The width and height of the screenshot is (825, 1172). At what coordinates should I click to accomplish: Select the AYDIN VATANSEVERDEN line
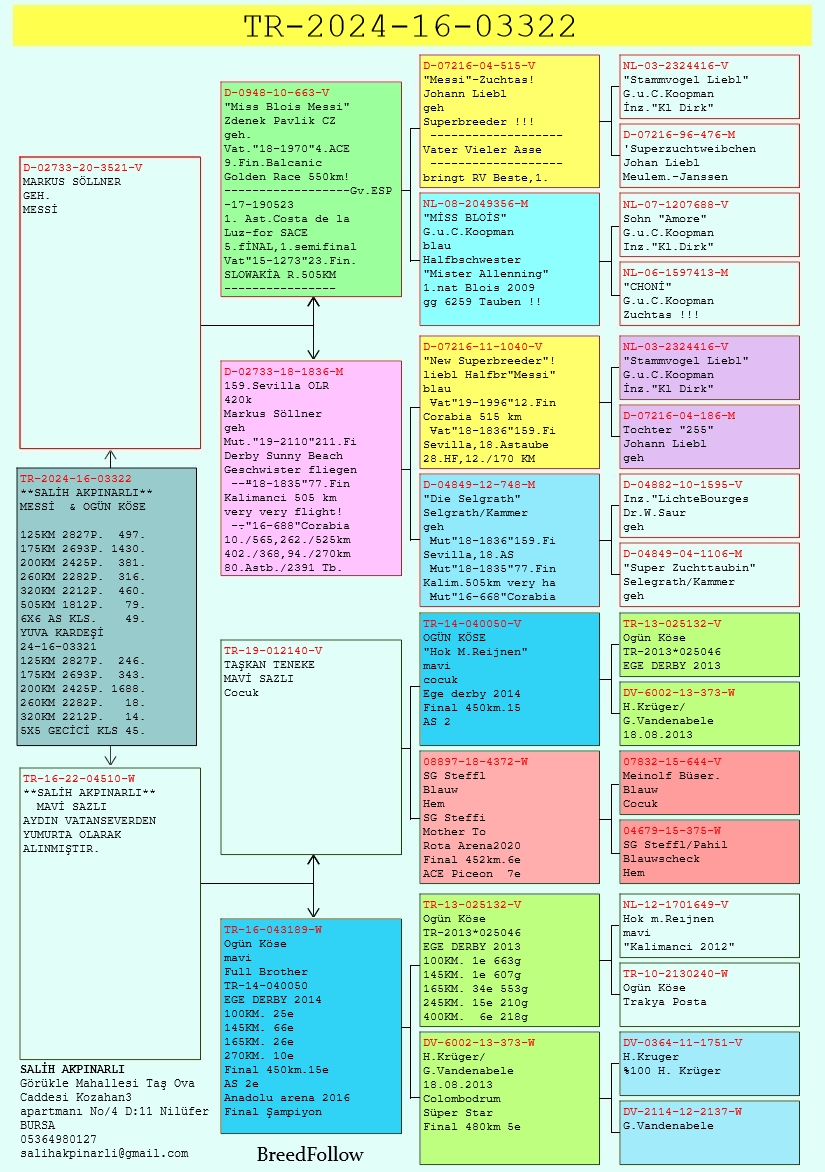90,820
